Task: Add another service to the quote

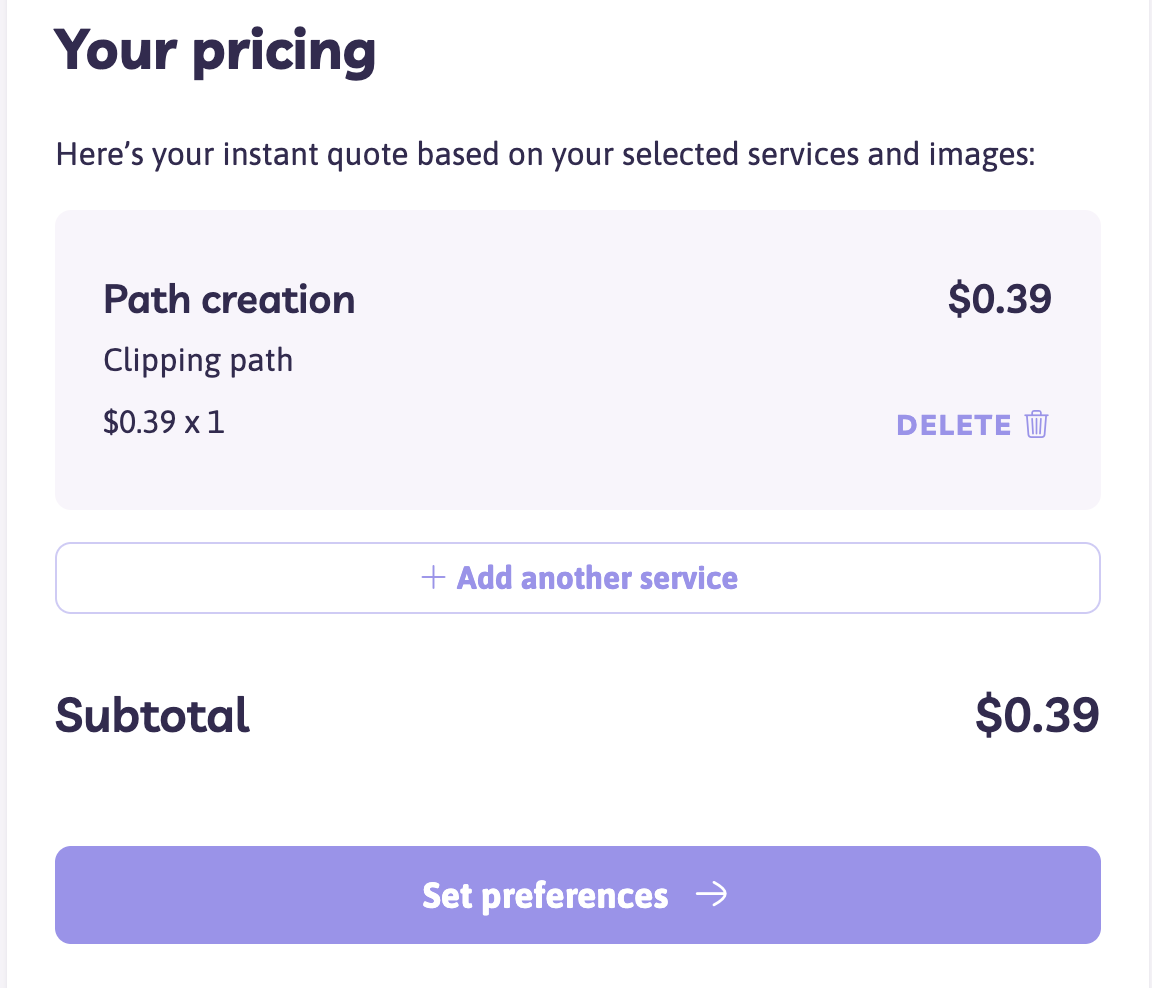Action: 577,578
